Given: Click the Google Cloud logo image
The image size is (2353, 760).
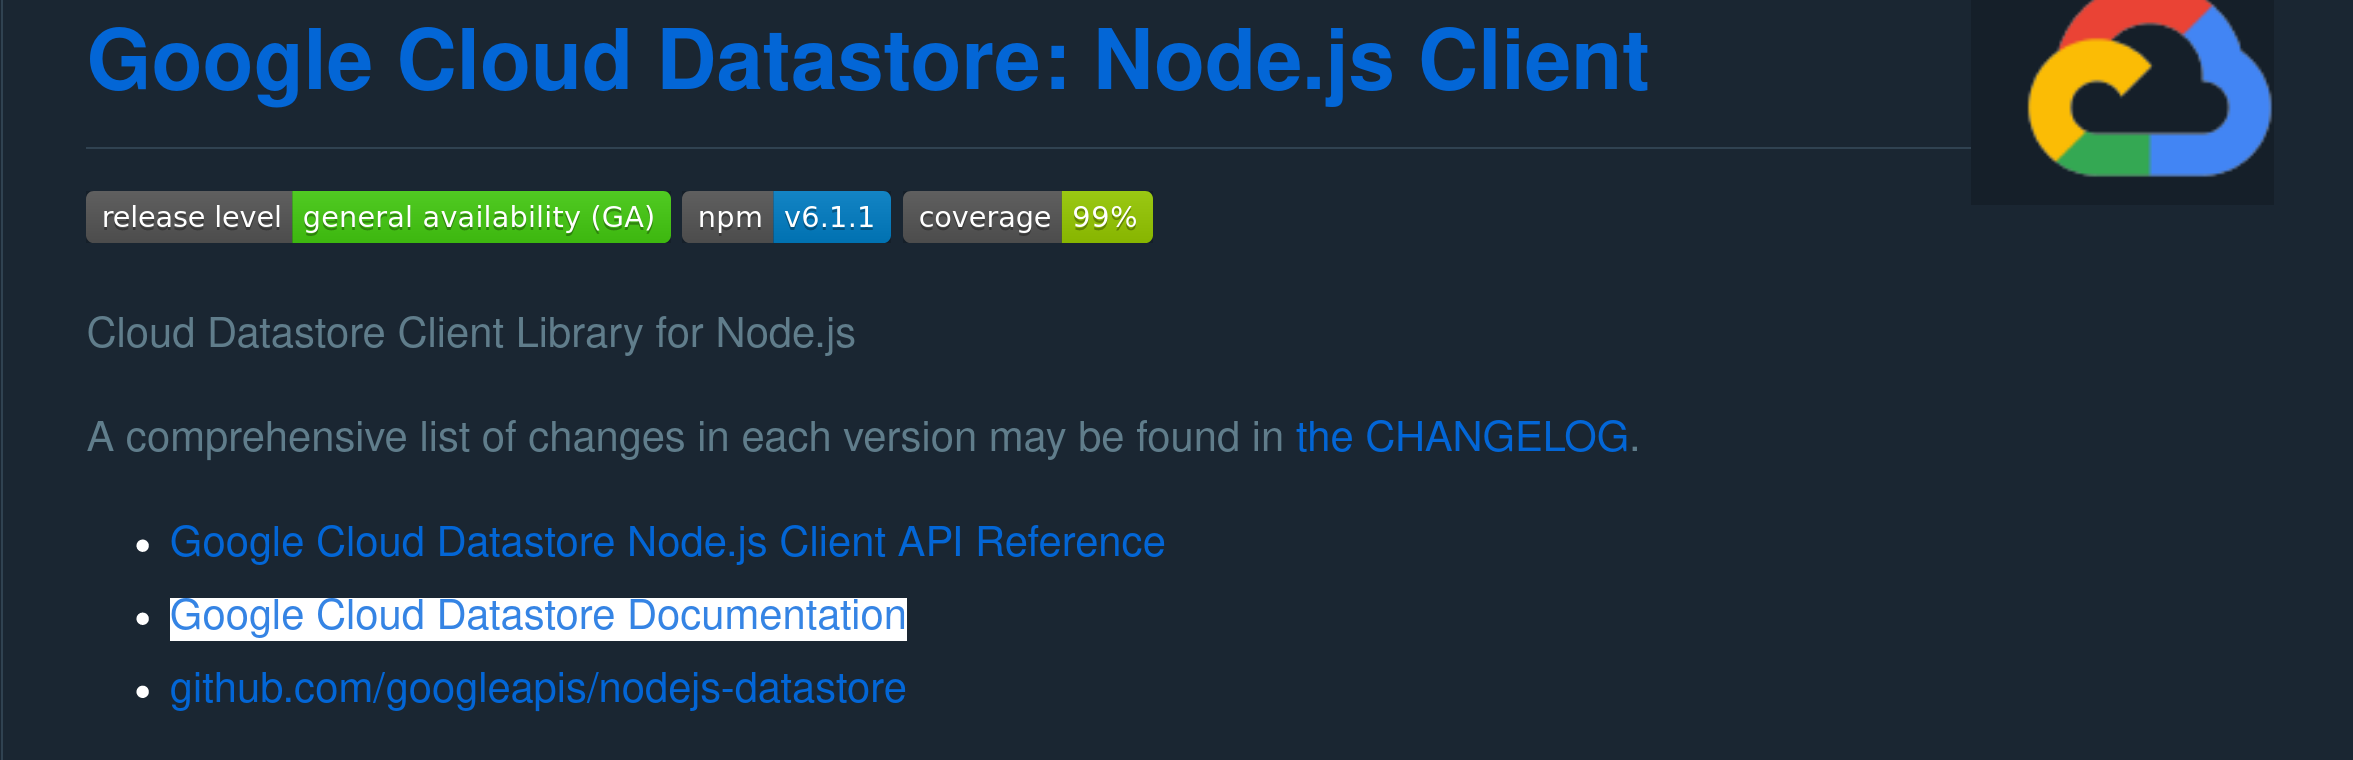Looking at the screenshot, I should [2122, 101].
